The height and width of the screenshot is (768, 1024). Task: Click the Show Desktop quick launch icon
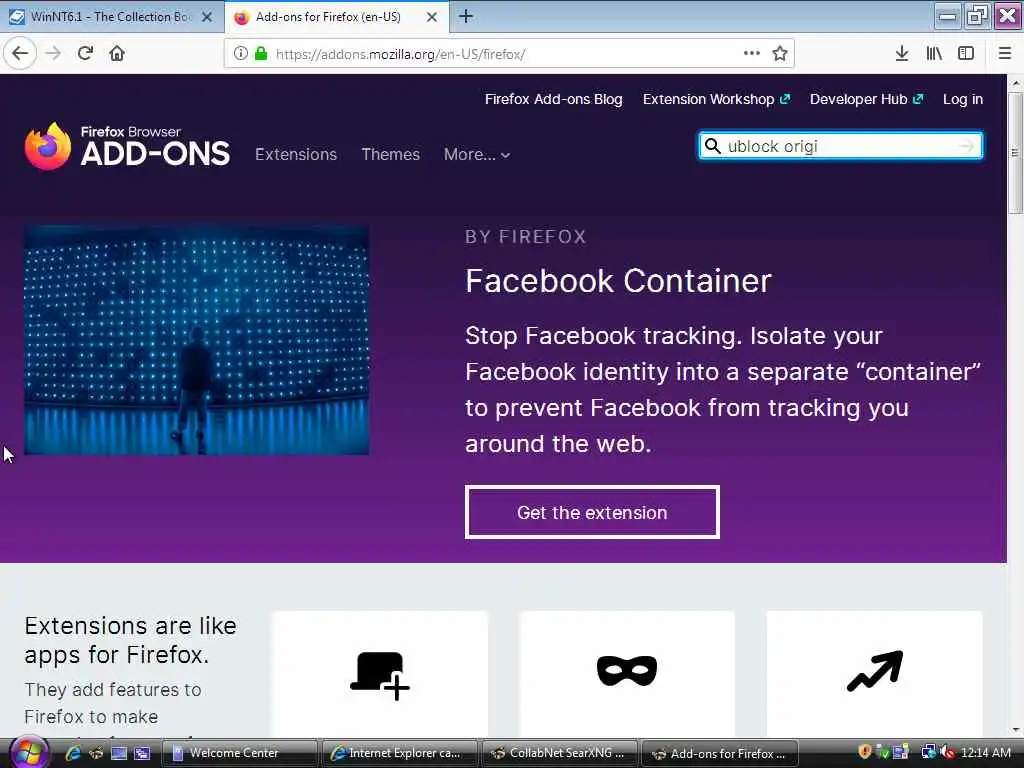(x=119, y=753)
